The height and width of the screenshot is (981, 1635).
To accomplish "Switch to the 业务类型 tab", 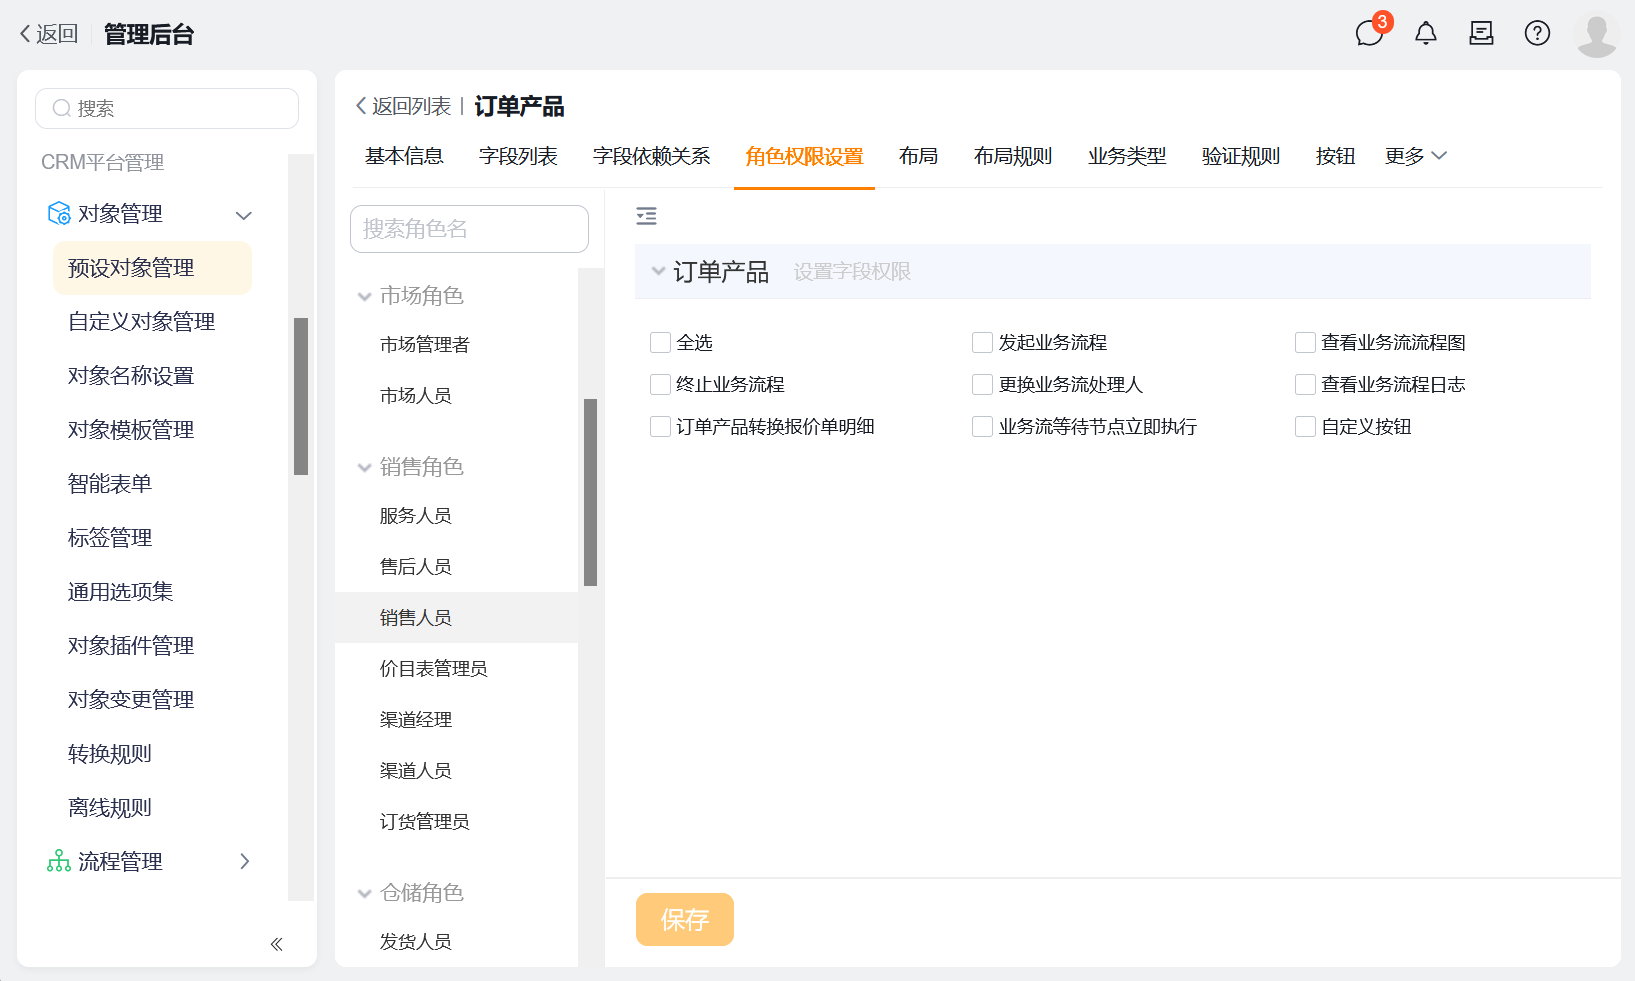I will [1127, 156].
